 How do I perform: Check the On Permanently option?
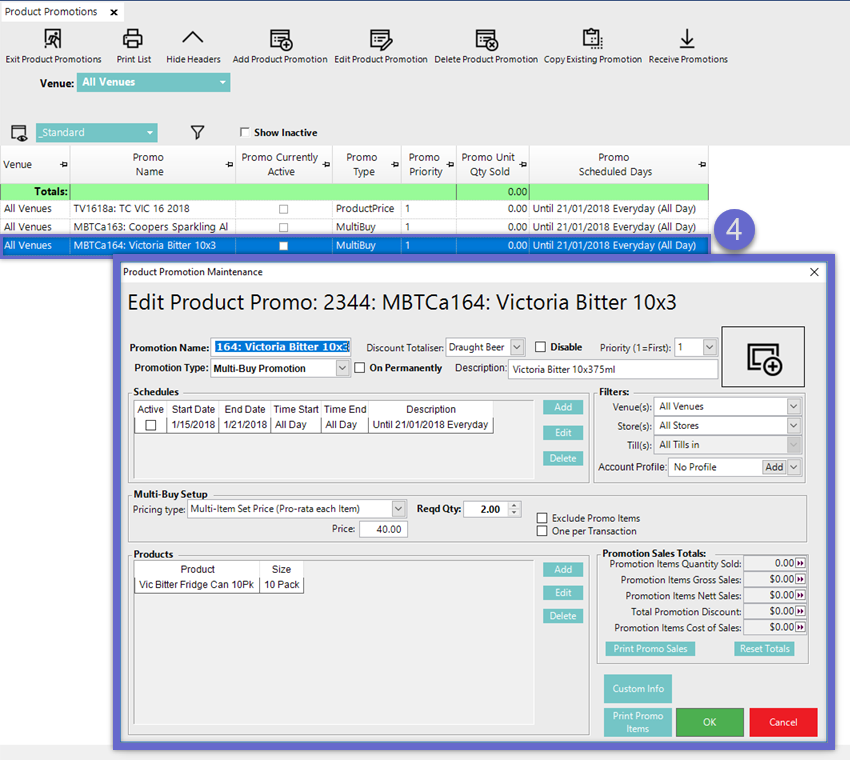tap(359, 368)
